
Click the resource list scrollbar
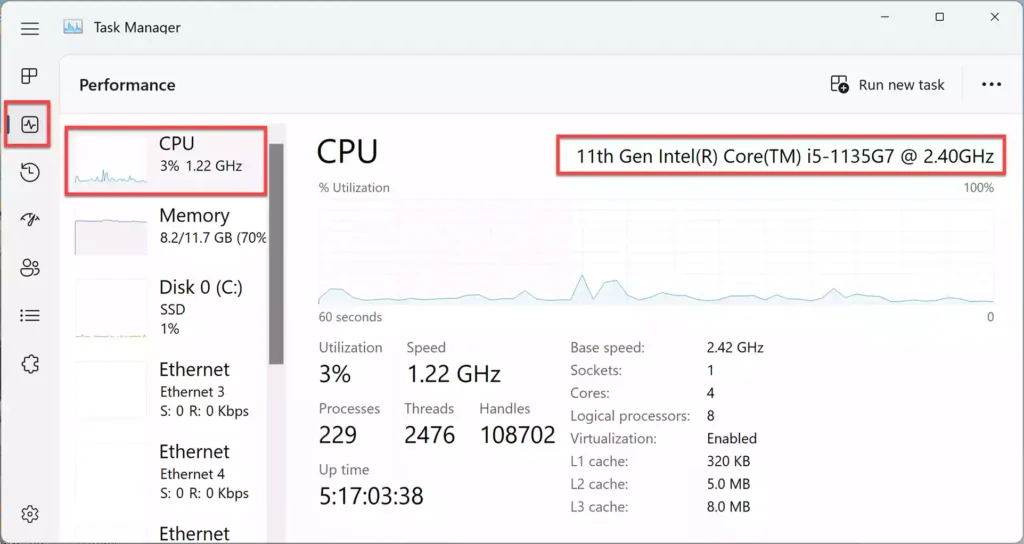276,253
